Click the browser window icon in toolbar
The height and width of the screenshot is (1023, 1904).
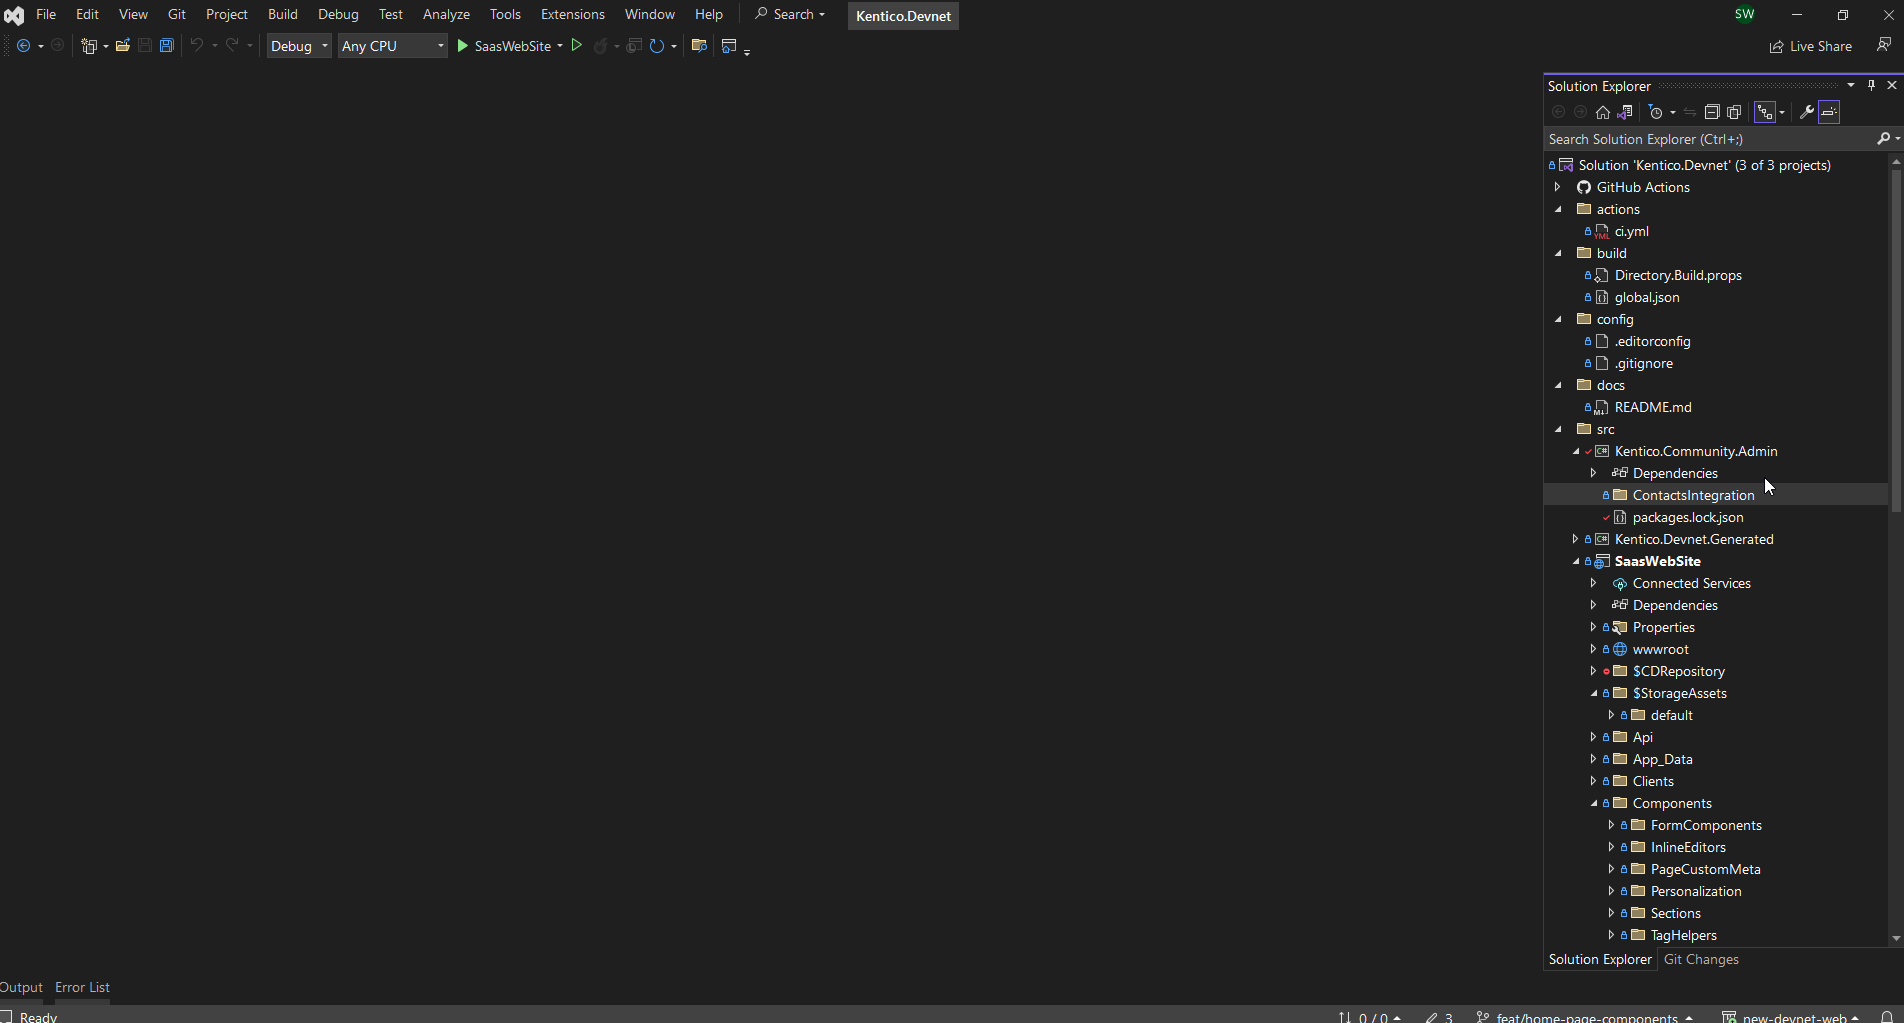tap(729, 46)
